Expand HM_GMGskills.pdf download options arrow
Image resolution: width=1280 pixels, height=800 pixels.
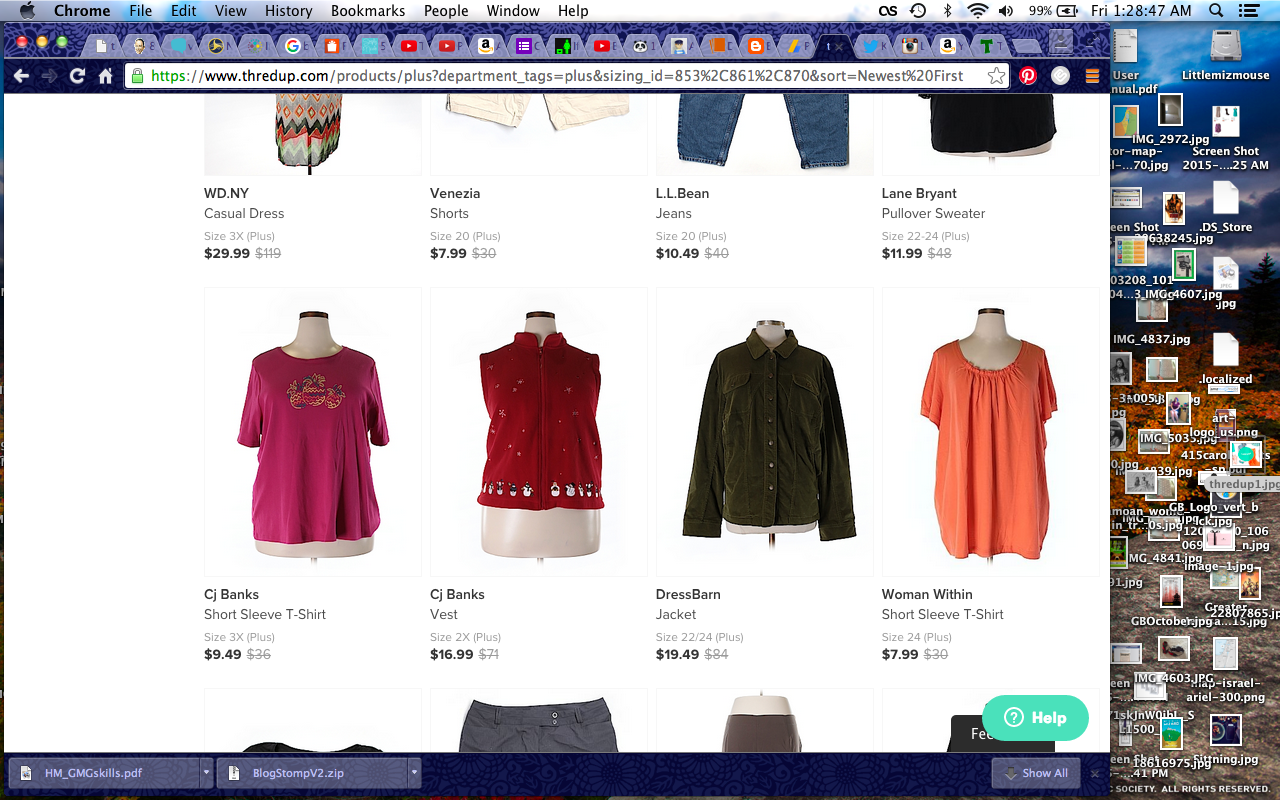206,773
